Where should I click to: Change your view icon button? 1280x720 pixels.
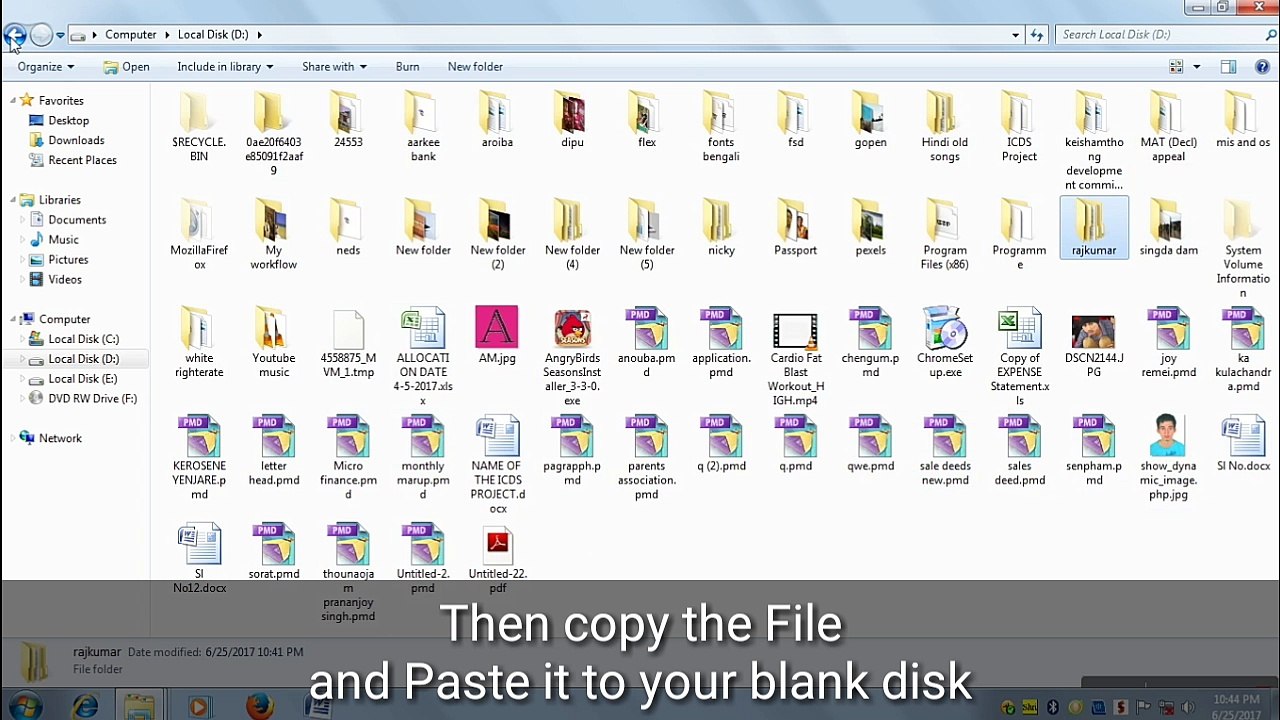point(1176,67)
